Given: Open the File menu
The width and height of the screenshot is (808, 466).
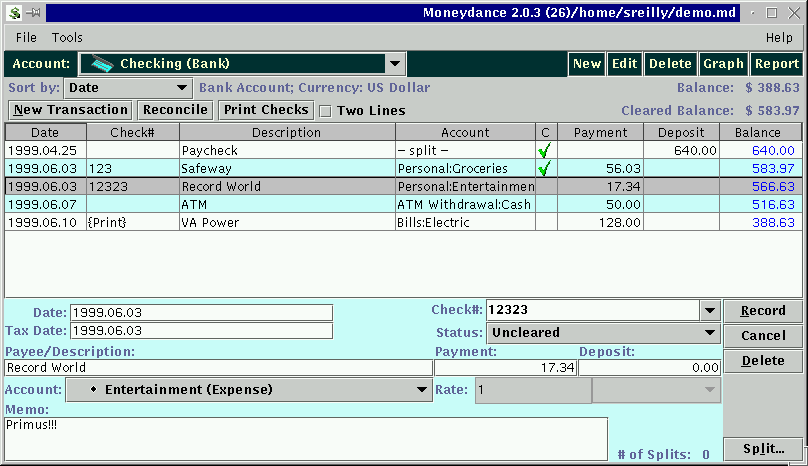Looking at the screenshot, I should pos(26,38).
